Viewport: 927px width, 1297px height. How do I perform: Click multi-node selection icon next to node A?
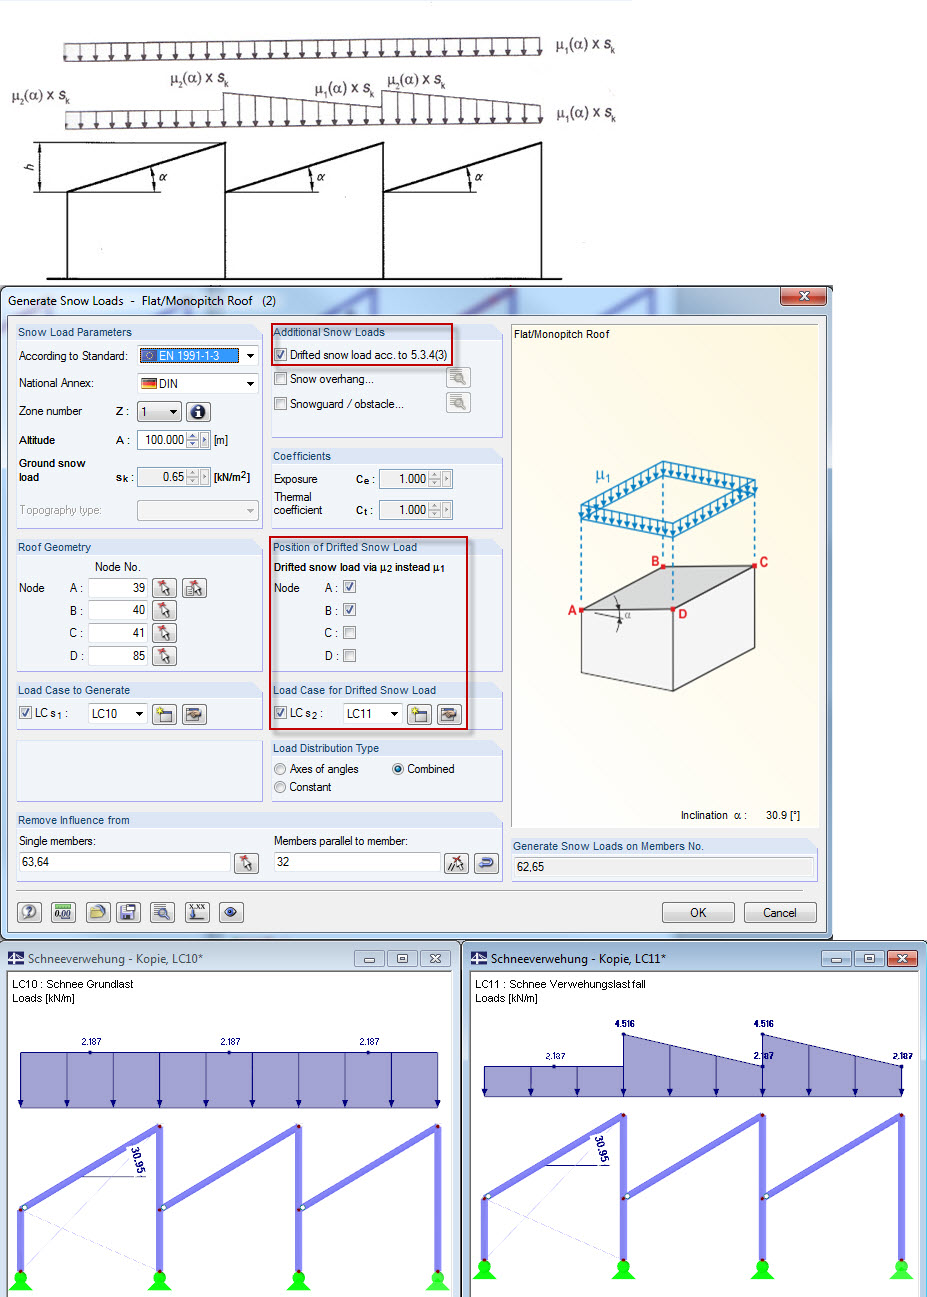(x=194, y=588)
